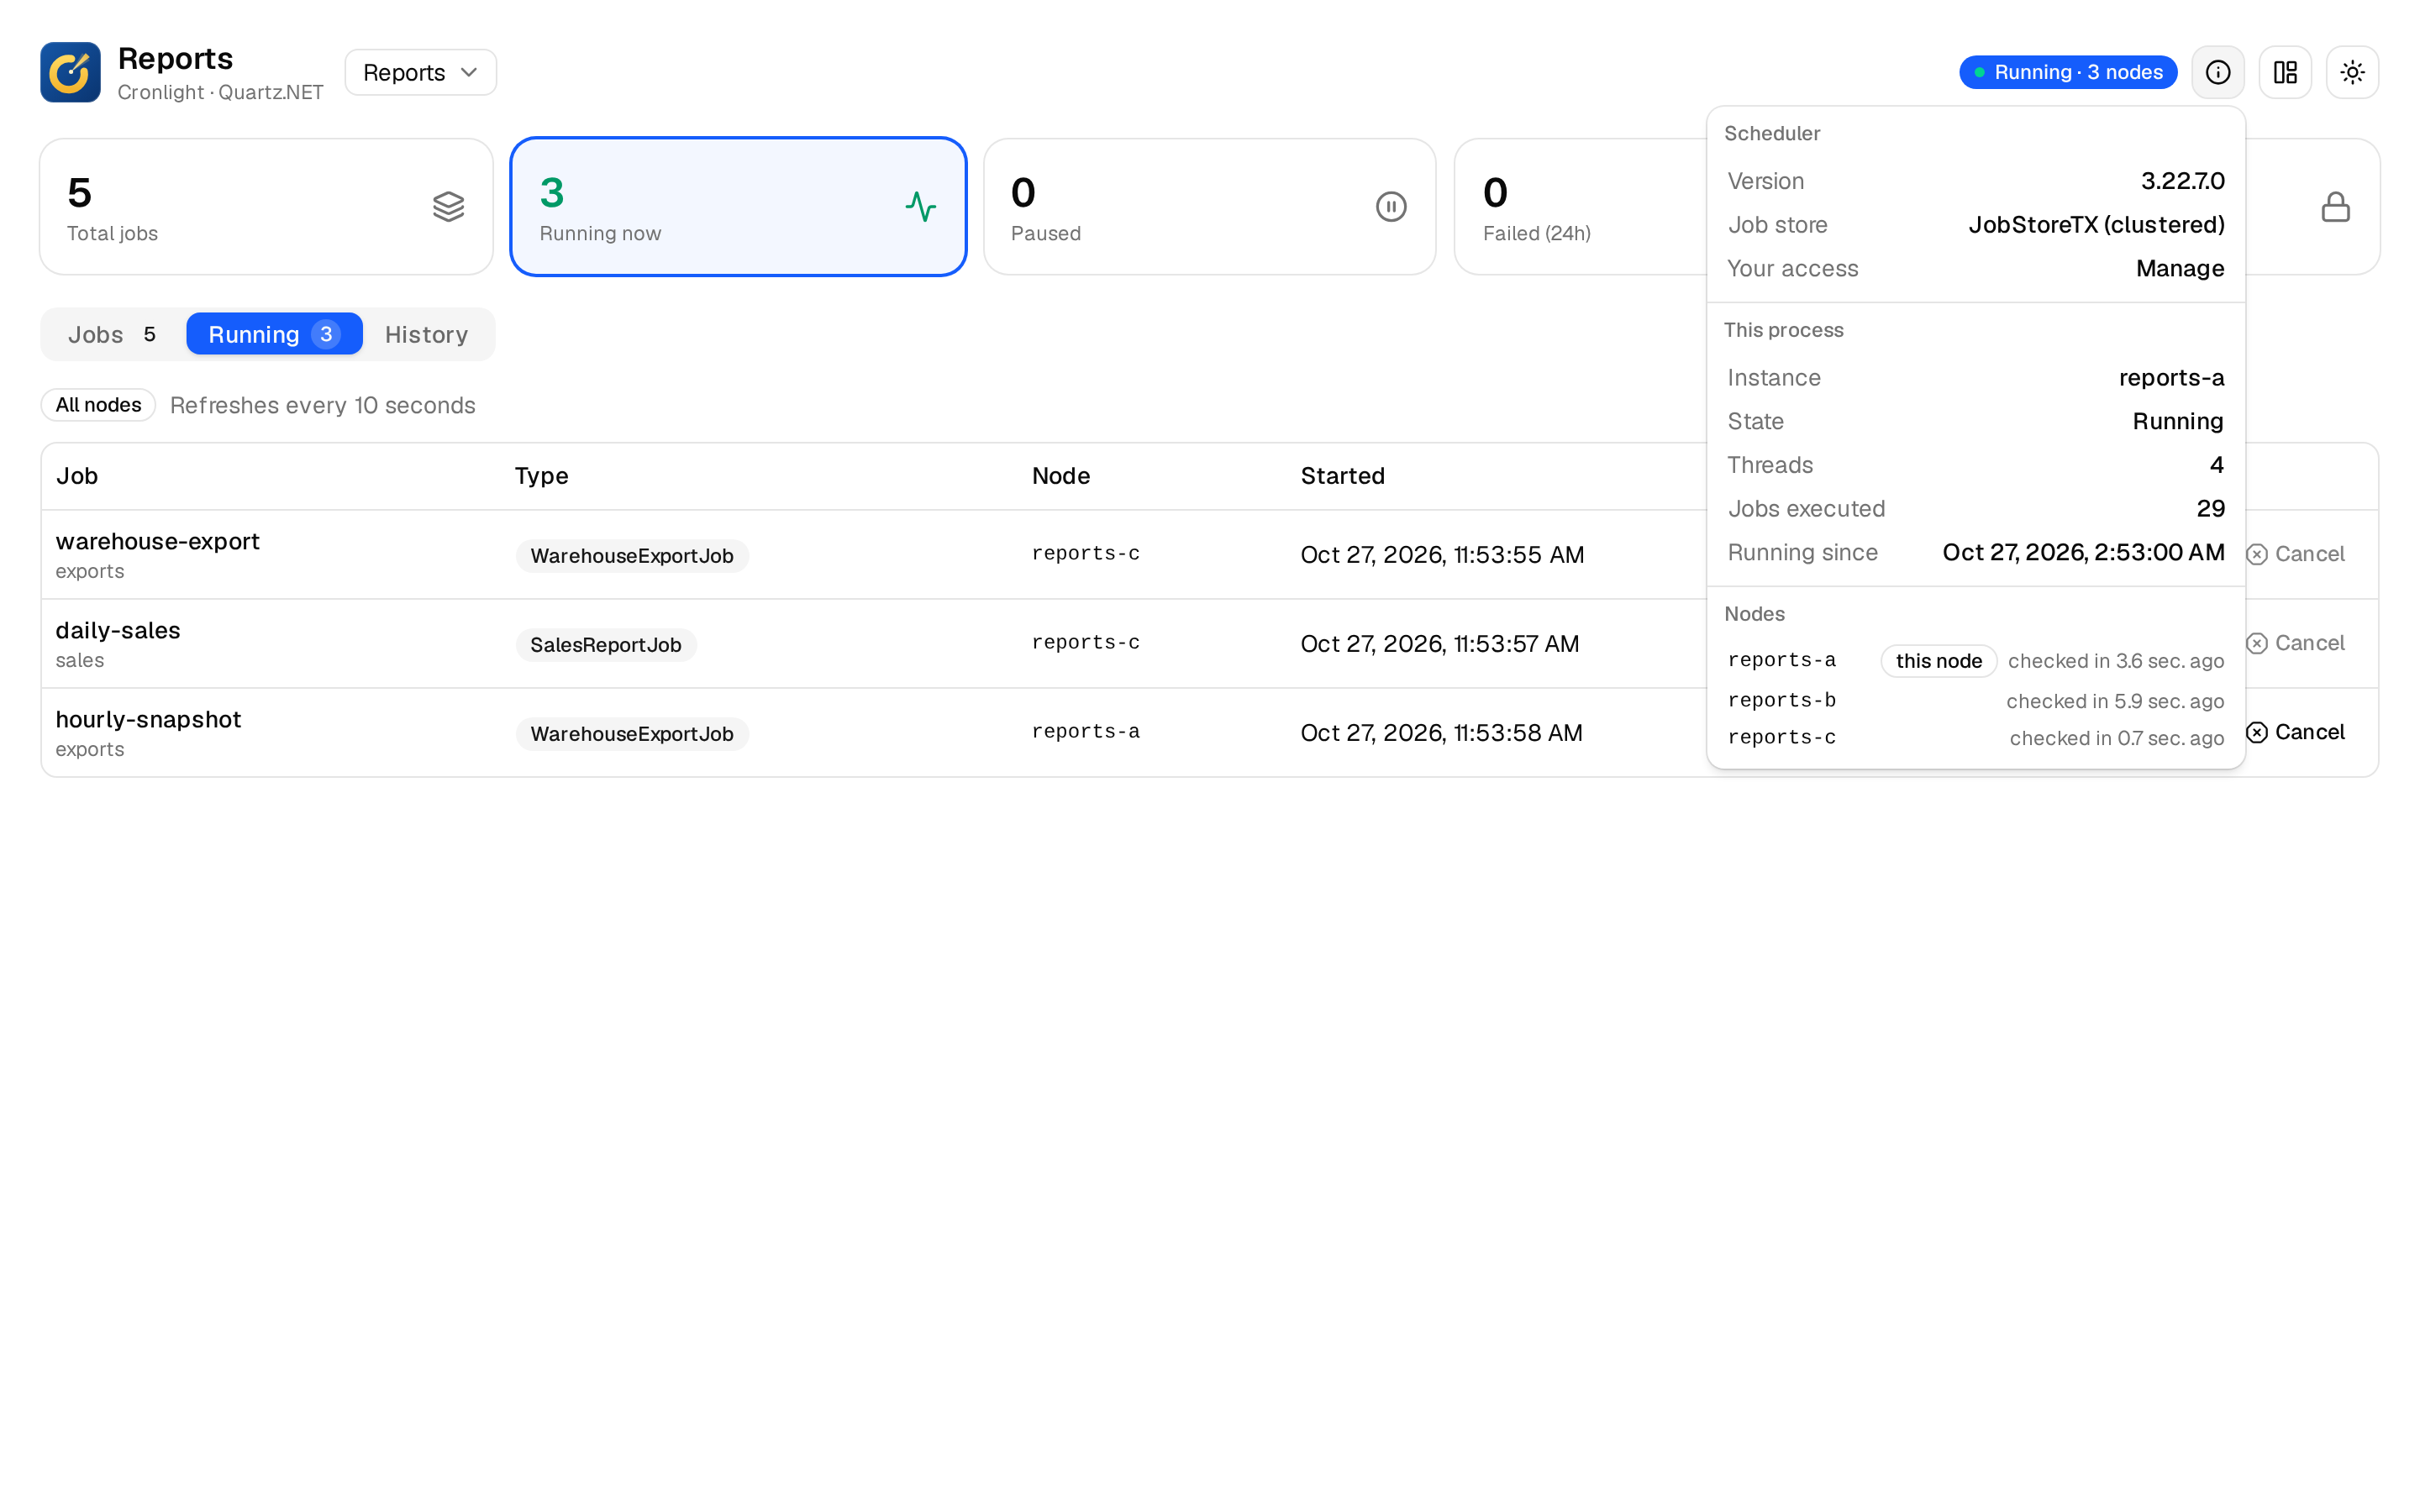The height and width of the screenshot is (1512, 2420).
Task: Click the Job column header
Action: (77, 476)
